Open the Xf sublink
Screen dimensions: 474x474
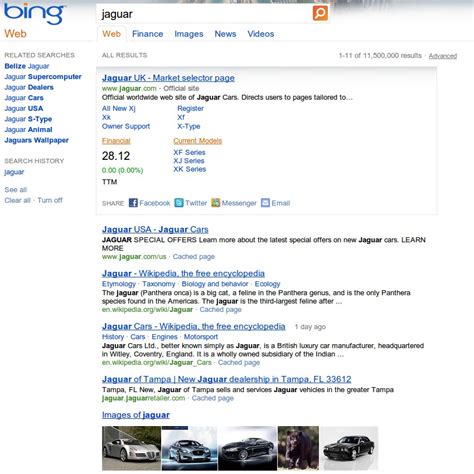(181, 117)
